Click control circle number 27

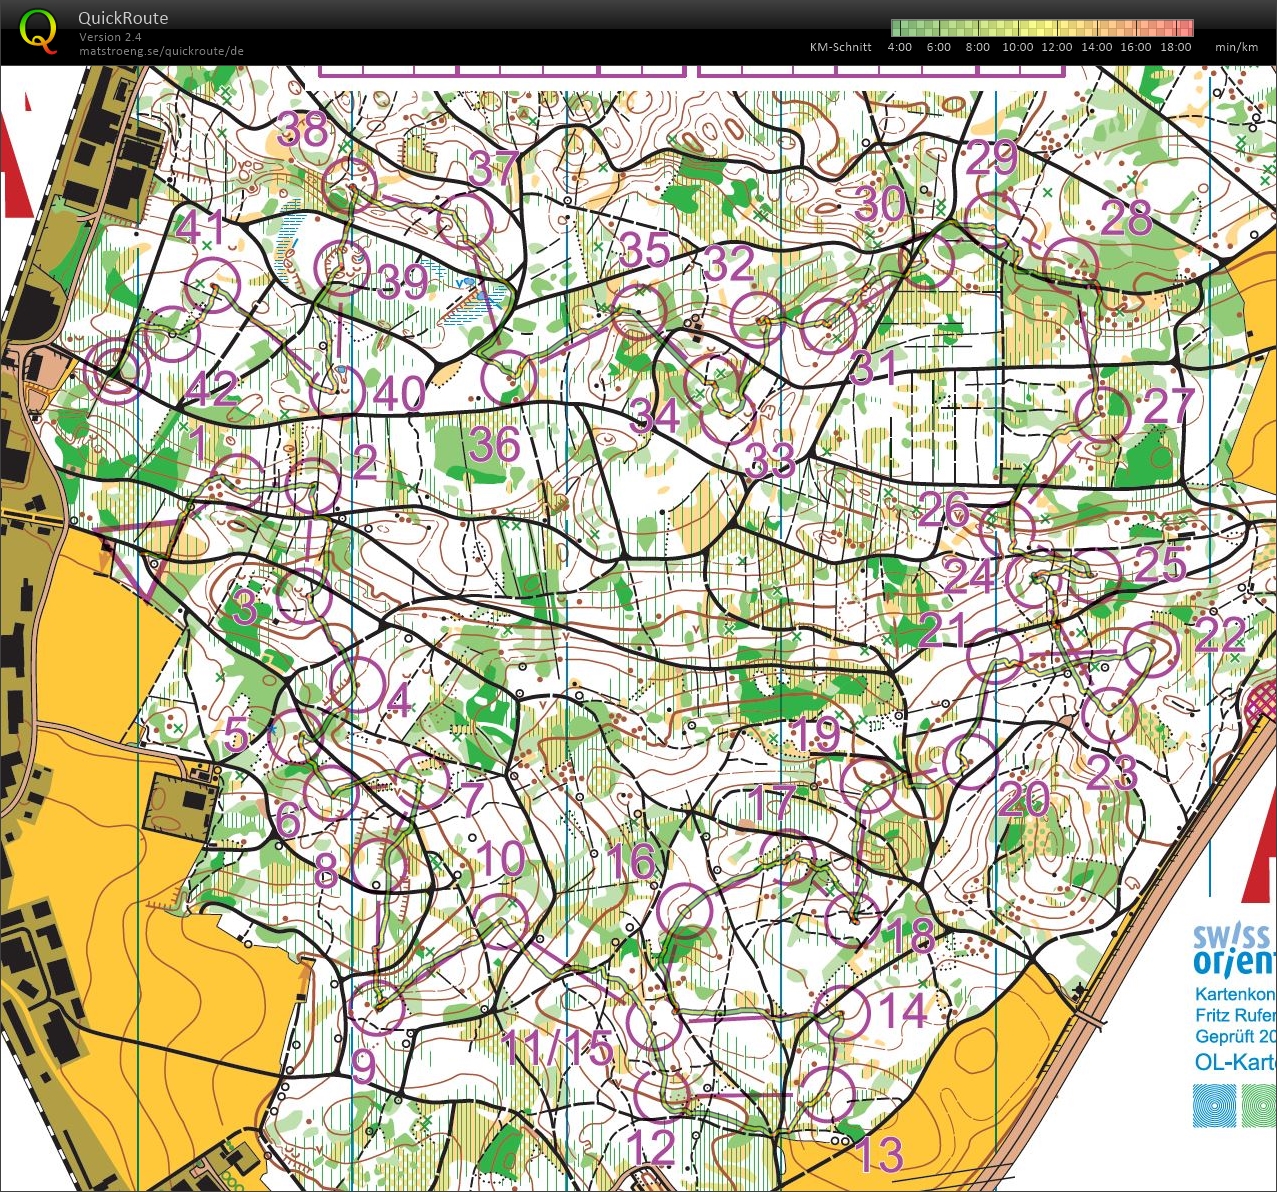(1103, 413)
